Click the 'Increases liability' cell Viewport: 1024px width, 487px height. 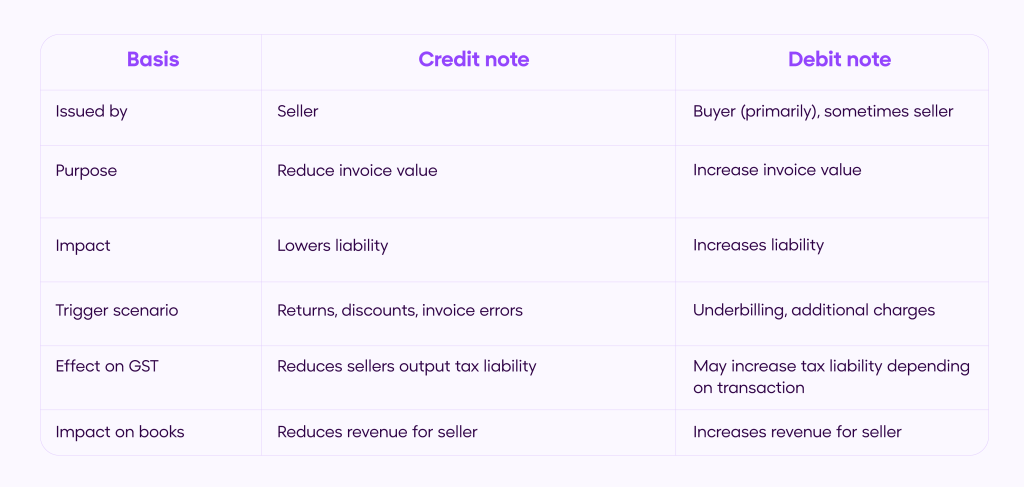coord(758,245)
